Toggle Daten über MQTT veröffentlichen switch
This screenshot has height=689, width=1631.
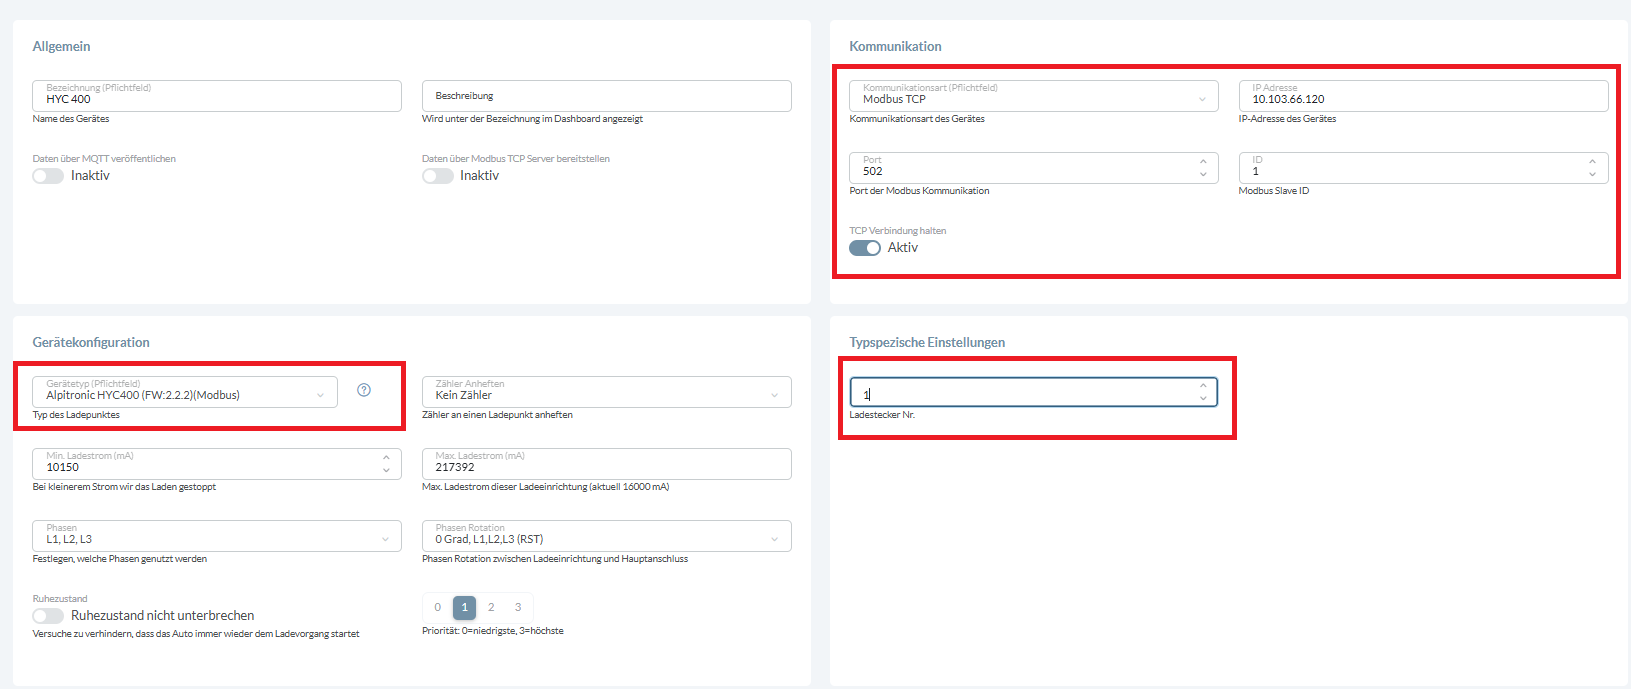pyautogui.click(x=48, y=176)
